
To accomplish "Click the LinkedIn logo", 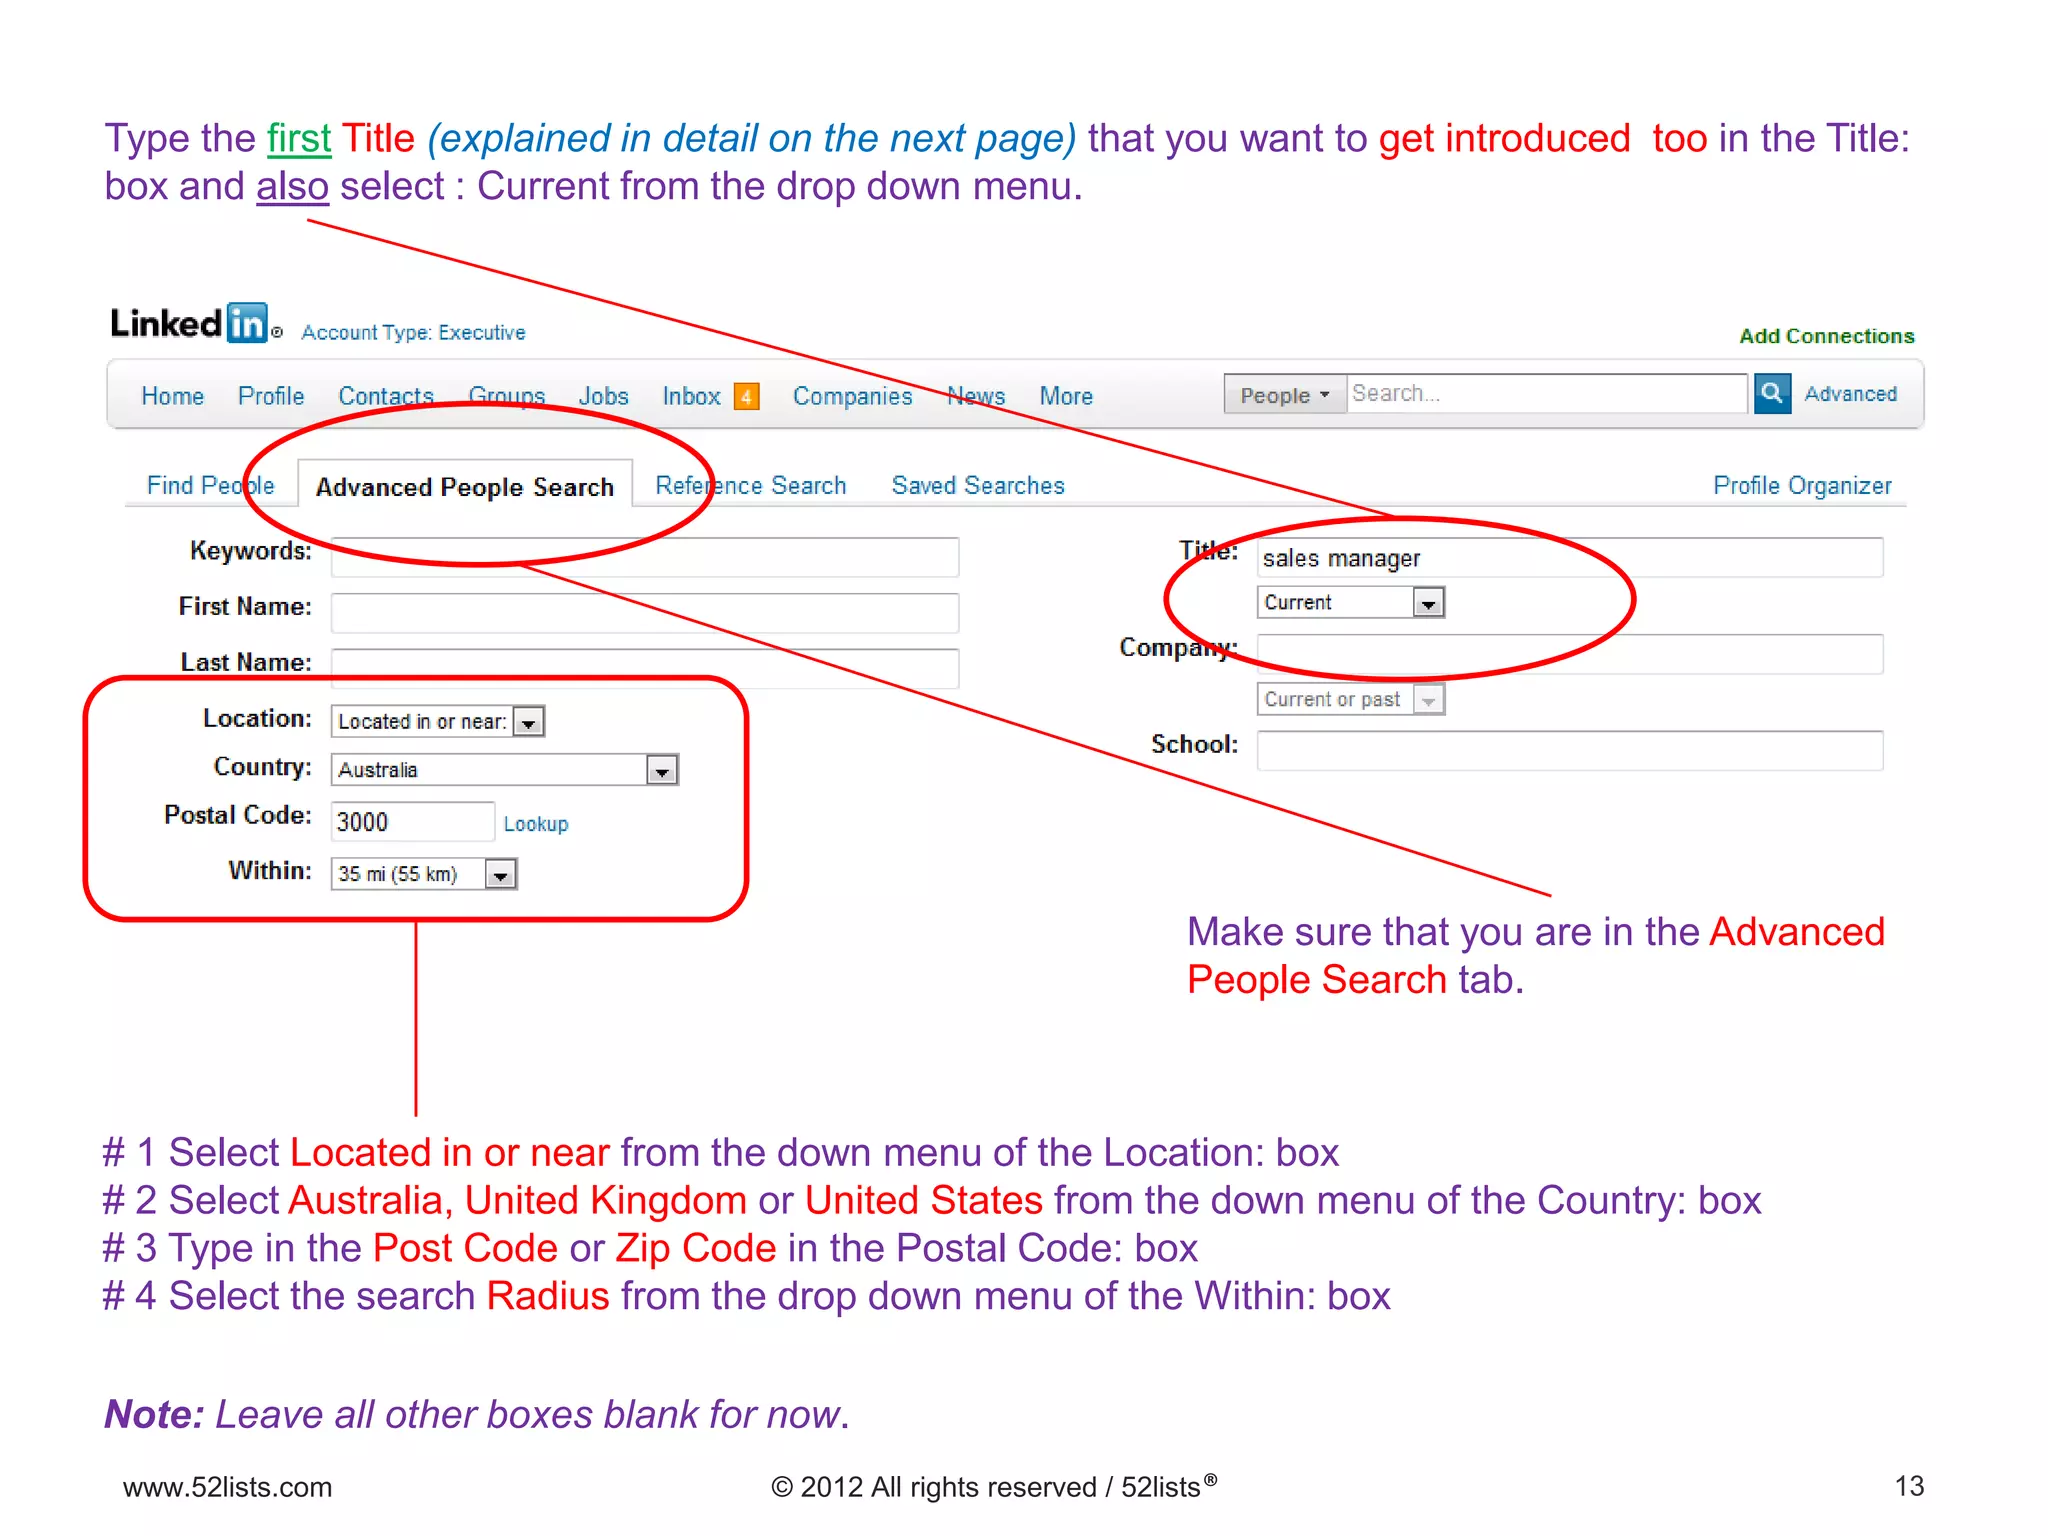I will coord(190,324).
